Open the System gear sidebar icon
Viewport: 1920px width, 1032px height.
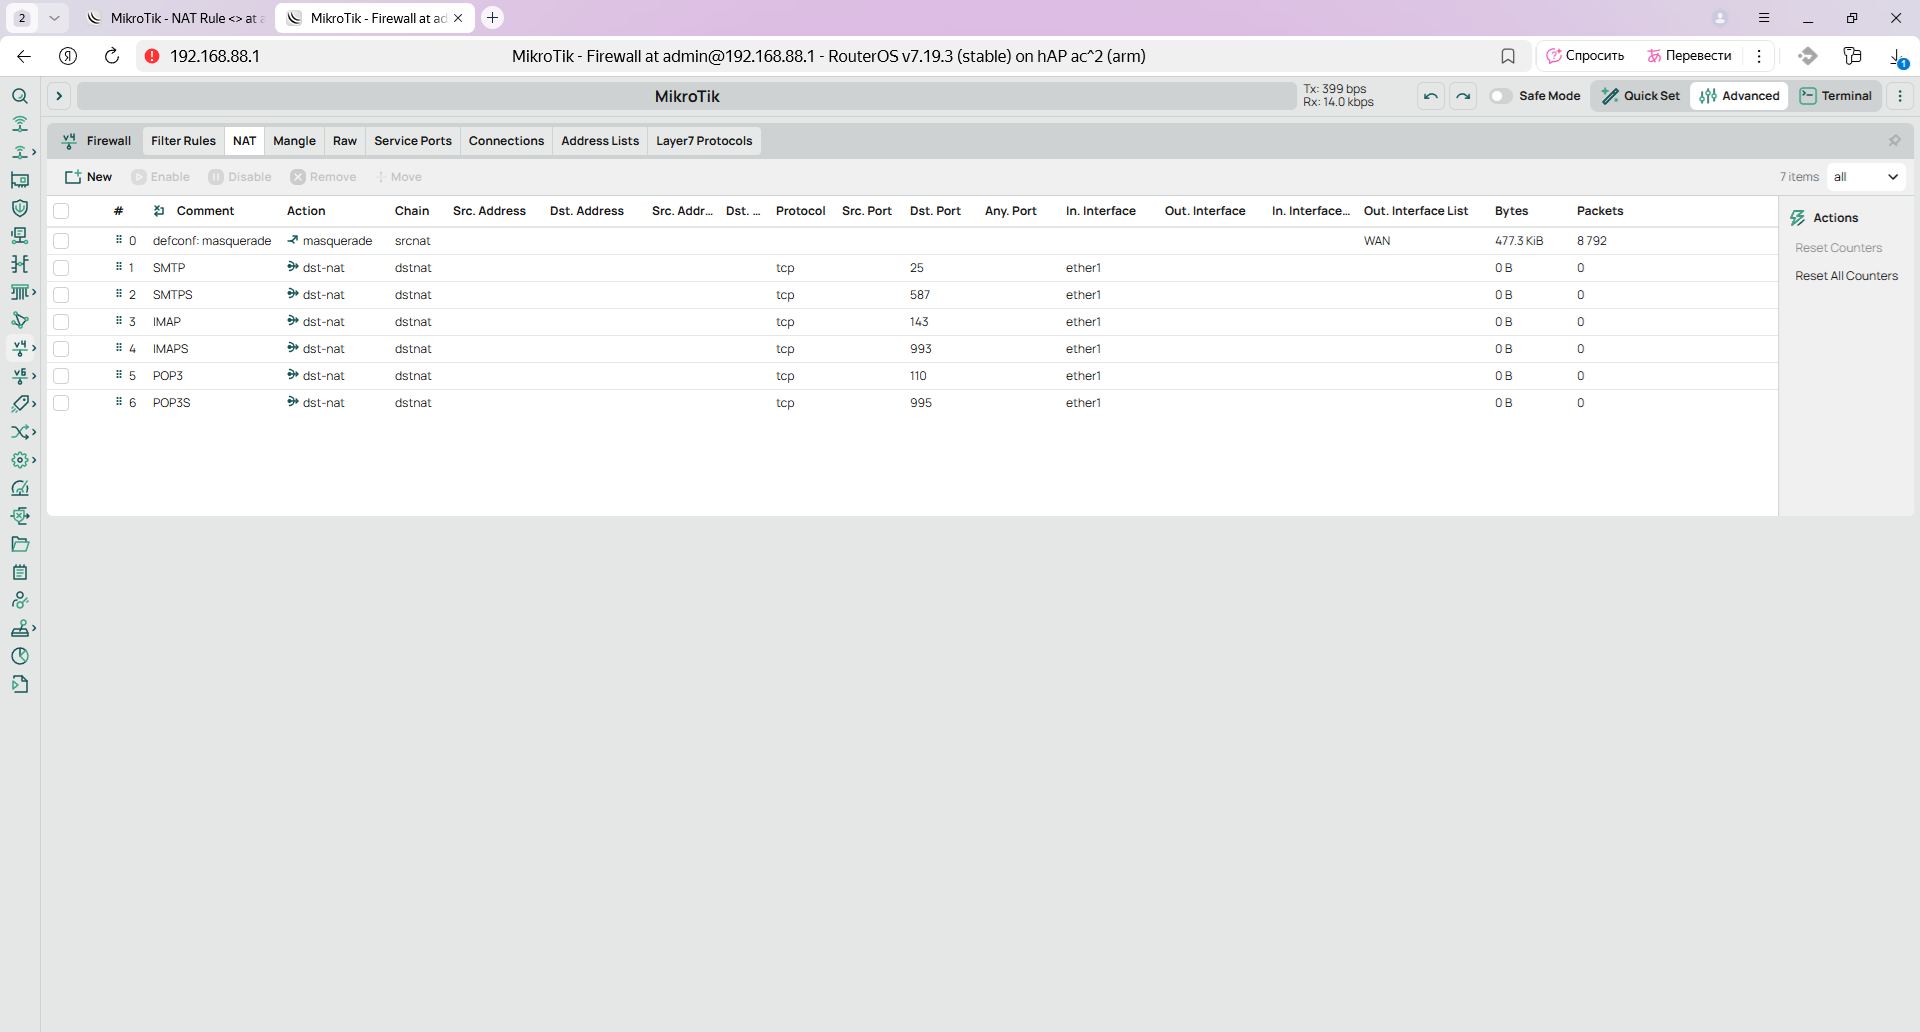point(22,460)
